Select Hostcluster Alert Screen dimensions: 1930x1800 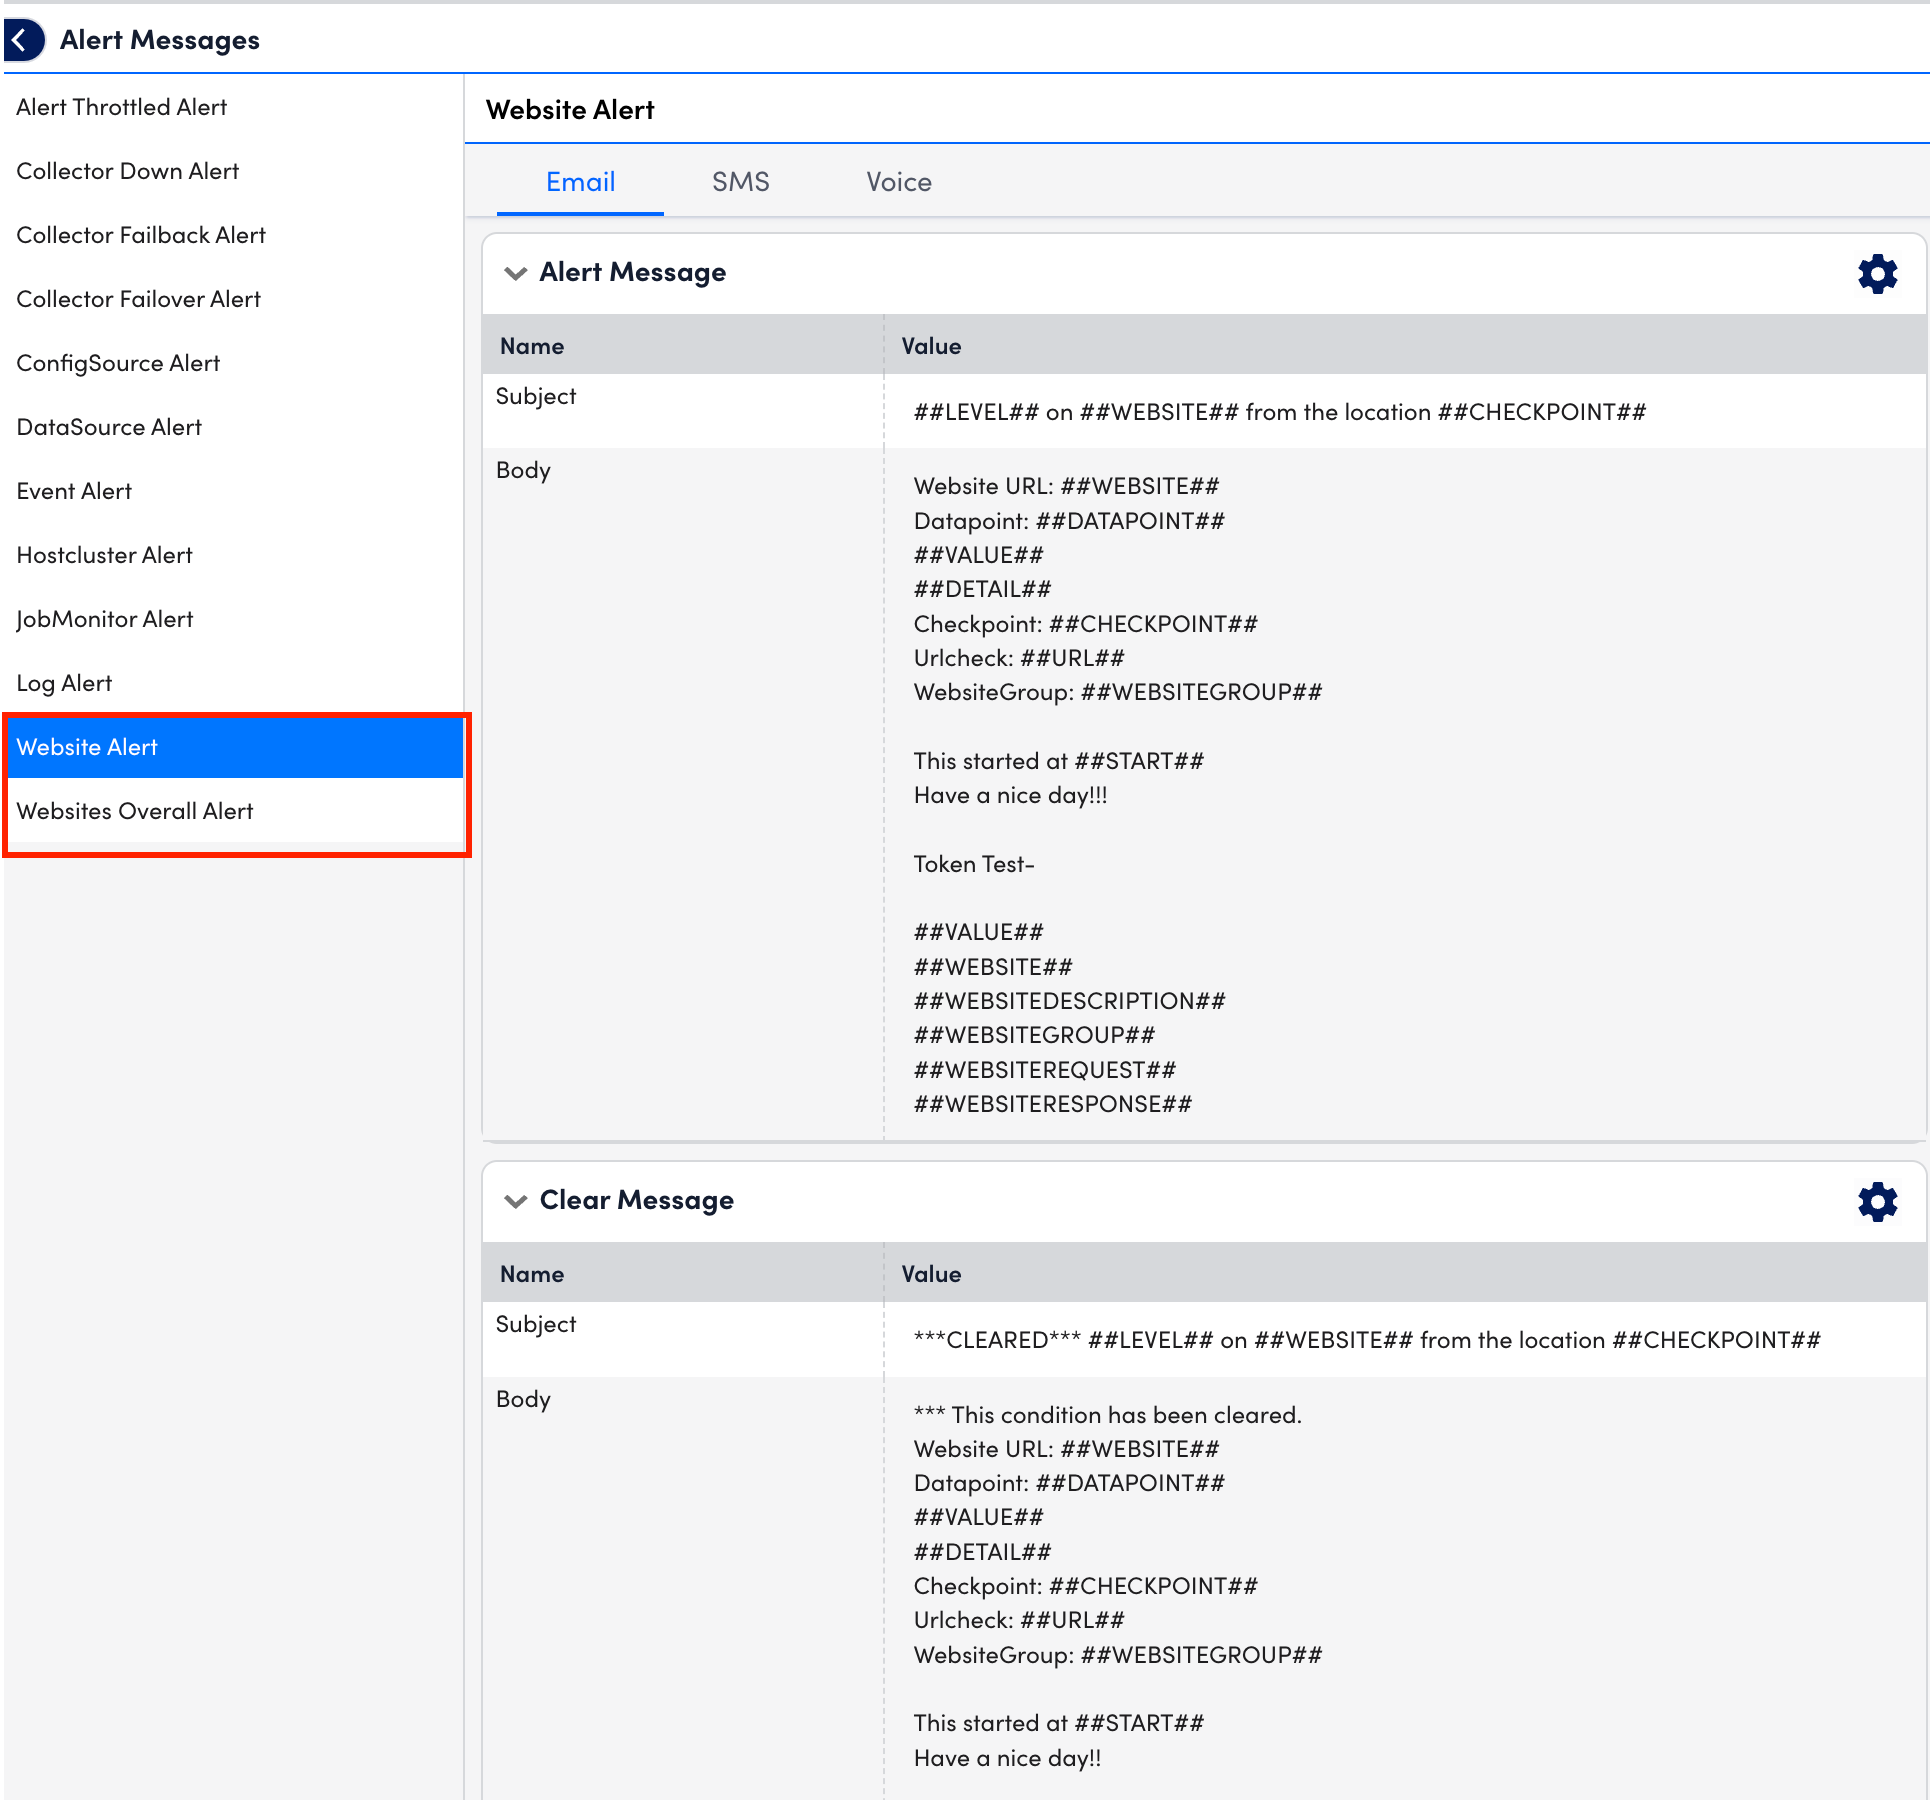point(104,555)
